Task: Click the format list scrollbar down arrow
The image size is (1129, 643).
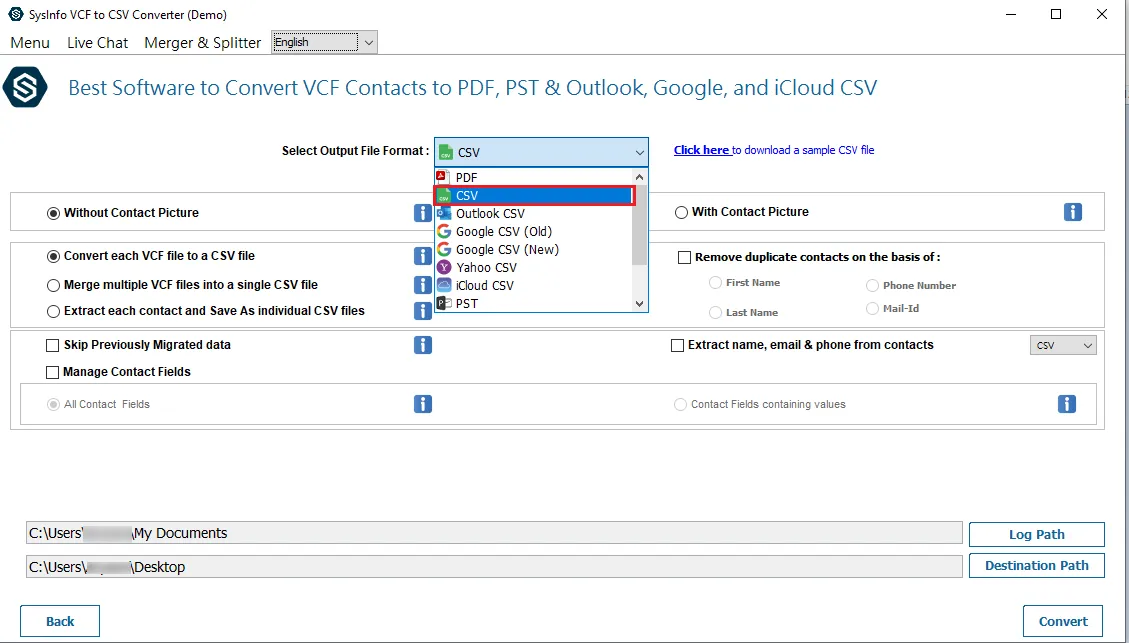Action: (640, 303)
